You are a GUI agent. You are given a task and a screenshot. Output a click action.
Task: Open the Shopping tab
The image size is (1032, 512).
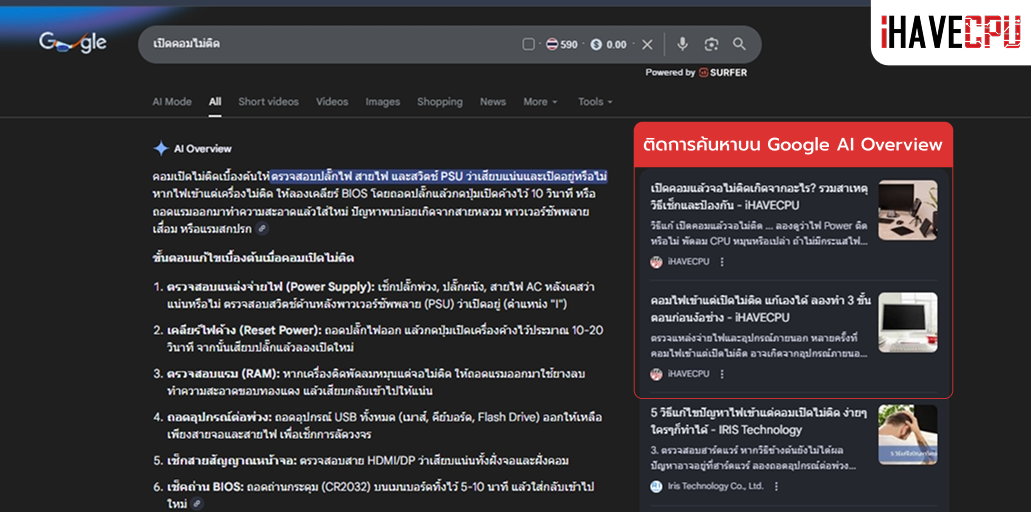(x=440, y=102)
